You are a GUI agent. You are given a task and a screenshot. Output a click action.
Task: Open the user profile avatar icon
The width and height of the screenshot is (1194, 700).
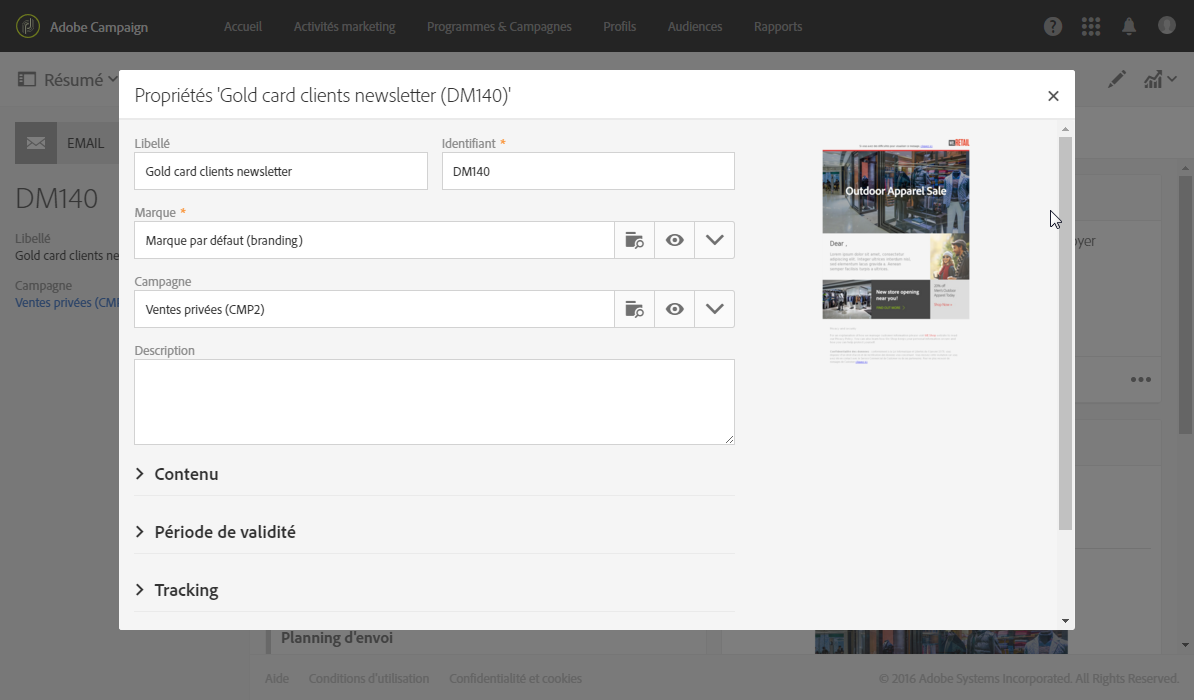click(1167, 26)
